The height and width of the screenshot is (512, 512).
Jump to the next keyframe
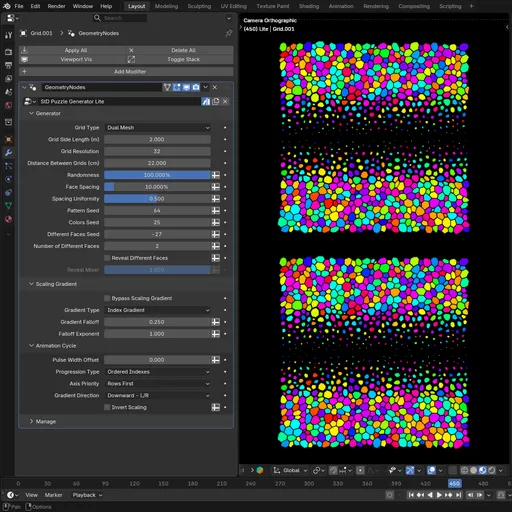[x=449, y=495]
